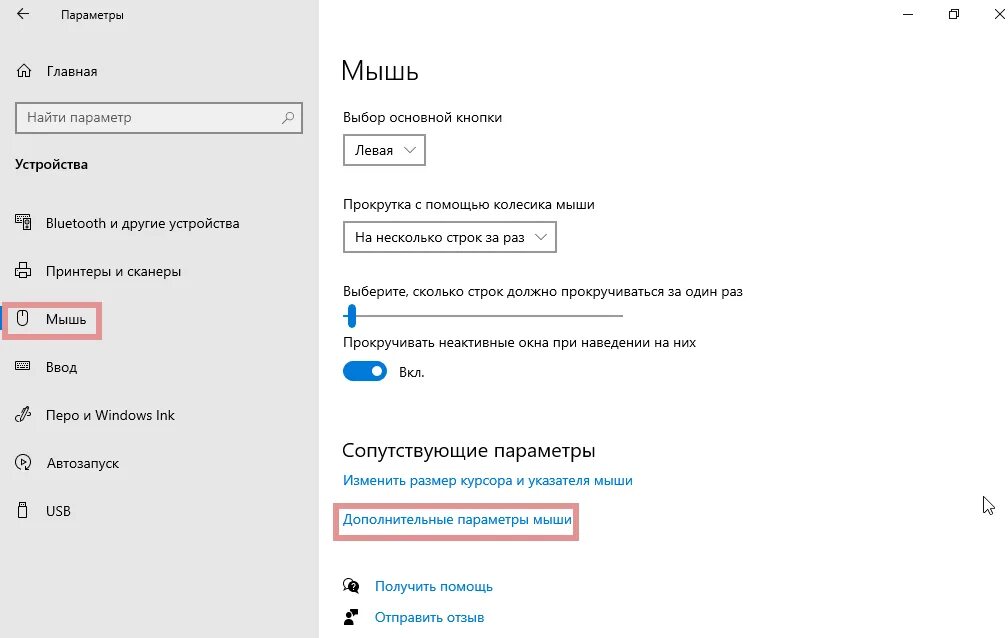Go to Bluetooth и другие устройства
The height and width of the screenshot is (638, 1008).
point(142,223)
